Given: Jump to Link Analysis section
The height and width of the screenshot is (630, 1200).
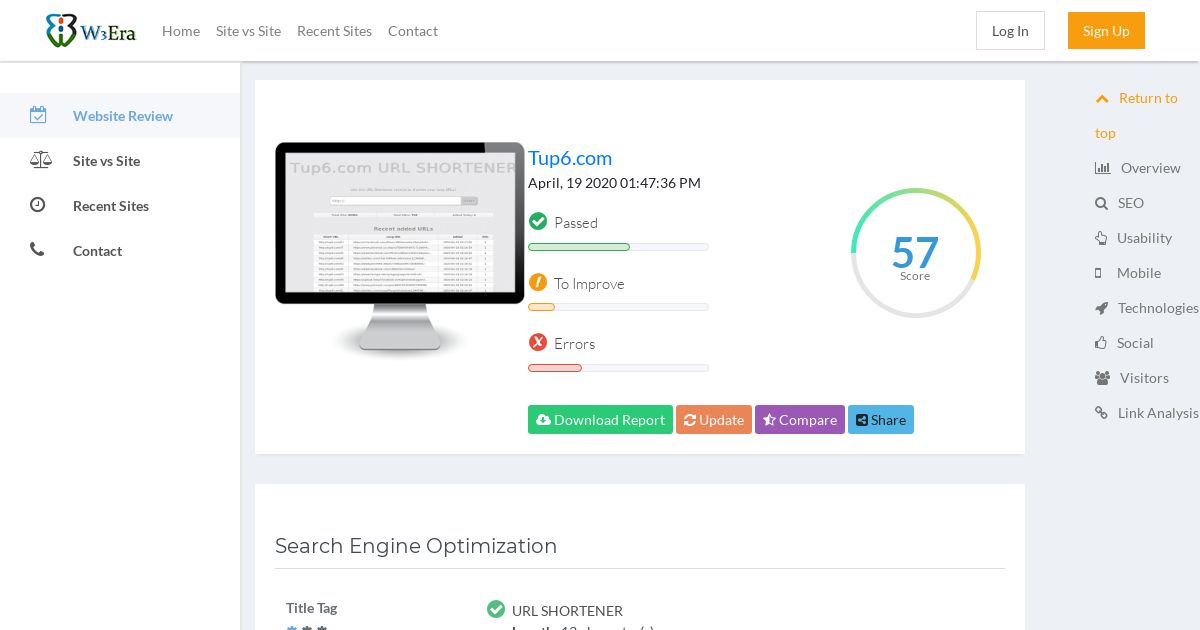Looking at the screenshot, I should point(1158,413).
